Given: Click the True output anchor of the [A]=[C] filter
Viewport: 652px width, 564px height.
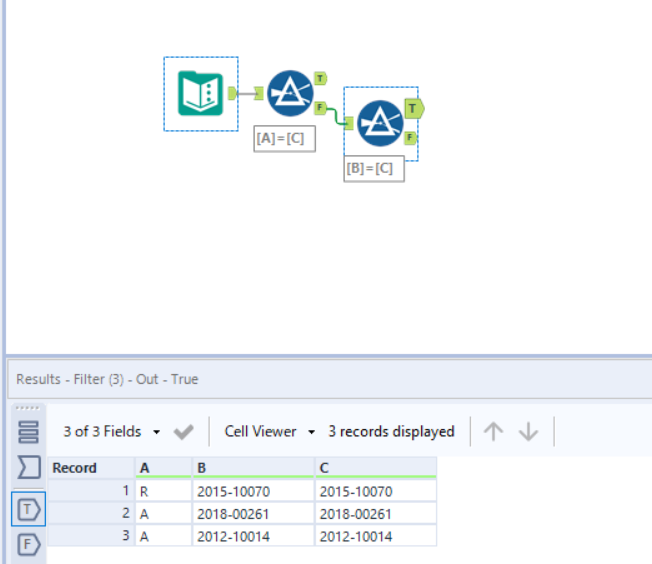Looking at the screenshot, I should tap(320, 78).
